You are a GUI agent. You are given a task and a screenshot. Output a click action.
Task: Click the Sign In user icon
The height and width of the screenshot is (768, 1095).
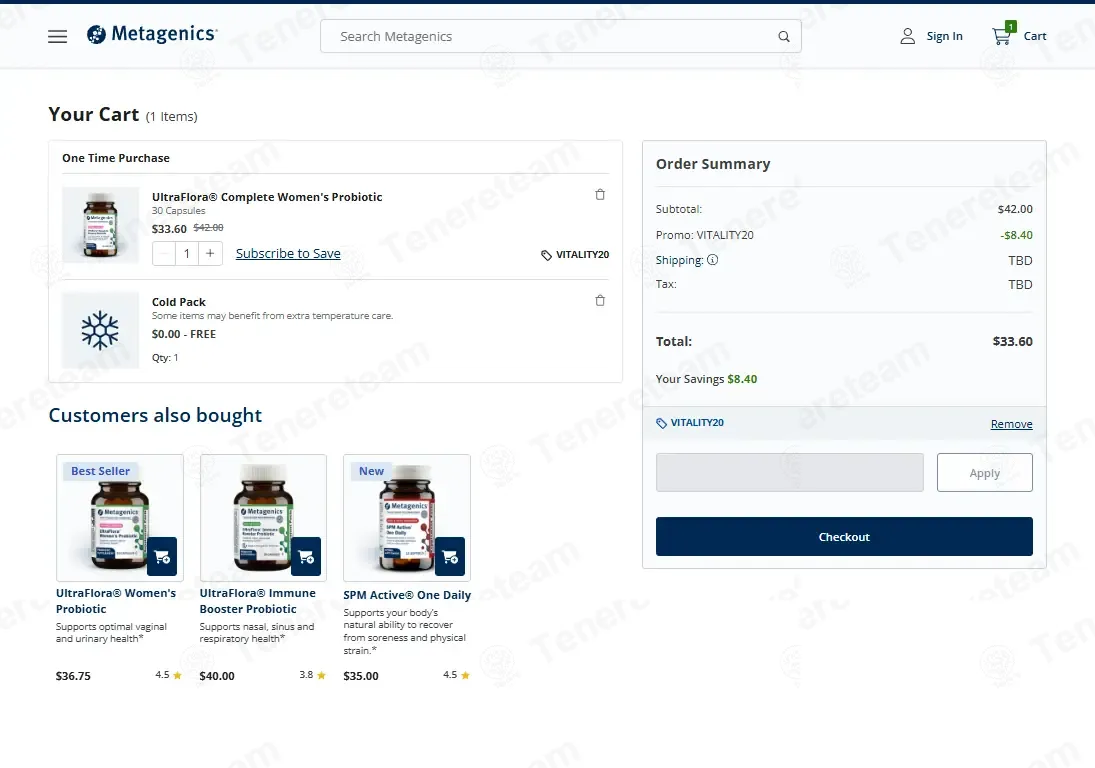[907, 36]
